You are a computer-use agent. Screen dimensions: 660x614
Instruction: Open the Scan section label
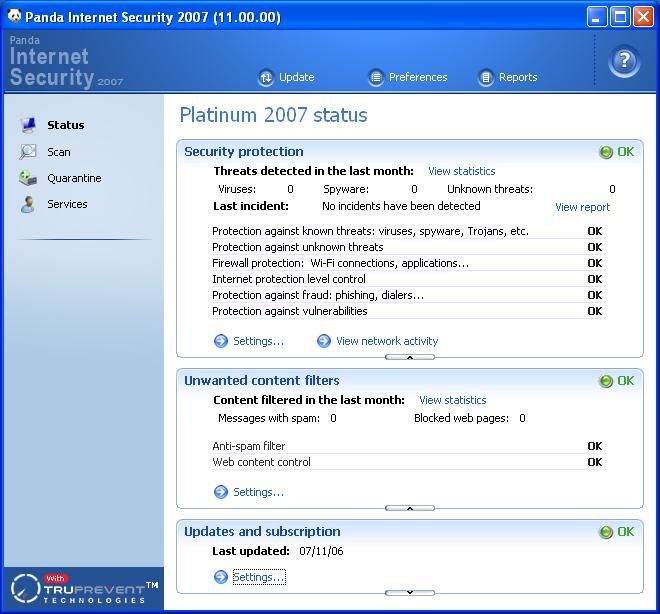point(59,152)
